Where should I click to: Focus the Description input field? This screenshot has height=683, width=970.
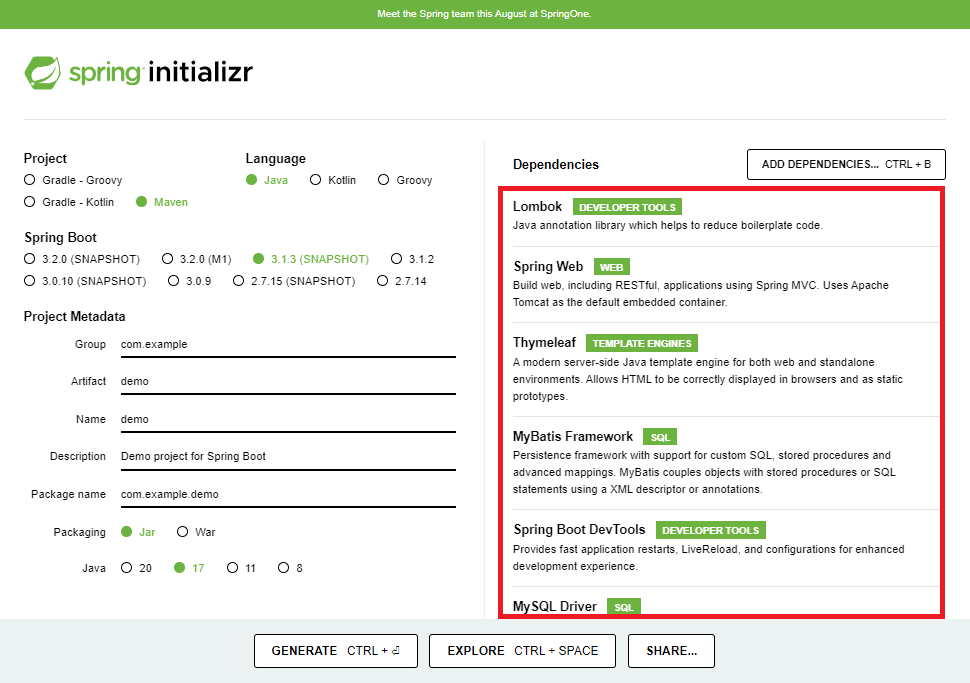point(288,457)
